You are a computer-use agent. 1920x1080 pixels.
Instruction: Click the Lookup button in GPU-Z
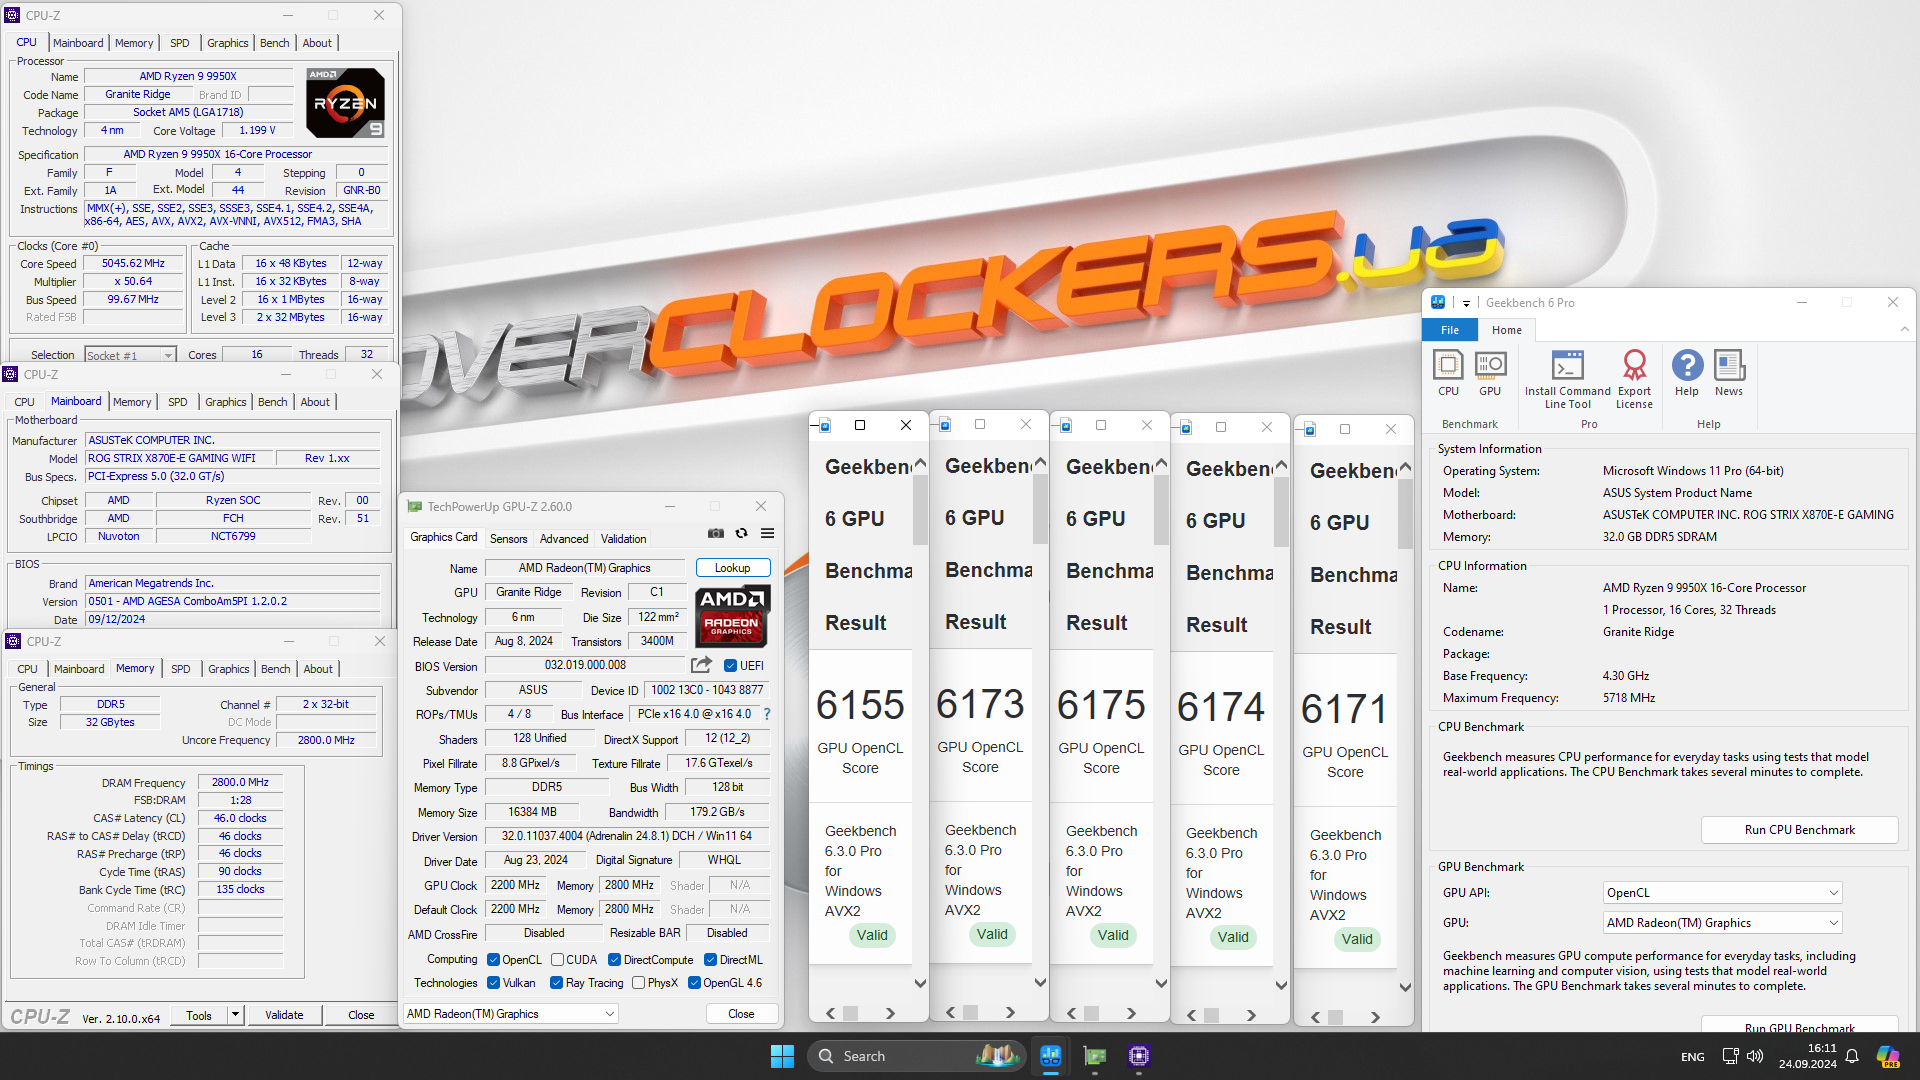pos(733,567)
